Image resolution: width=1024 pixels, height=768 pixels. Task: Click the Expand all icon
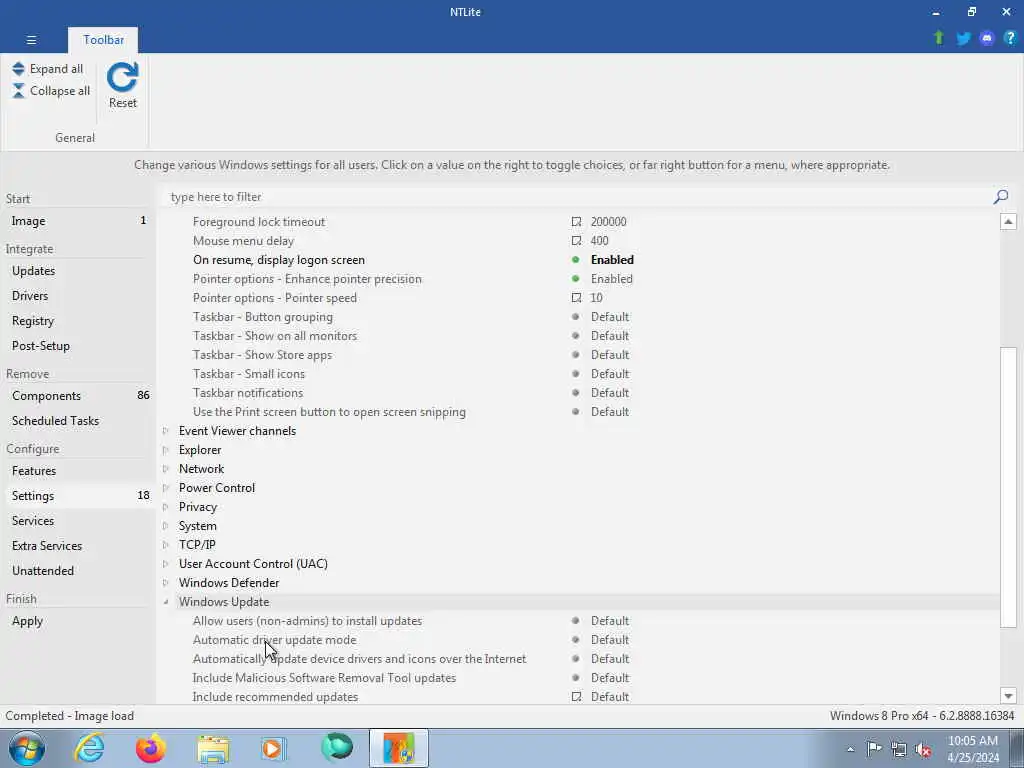[18, 69]
